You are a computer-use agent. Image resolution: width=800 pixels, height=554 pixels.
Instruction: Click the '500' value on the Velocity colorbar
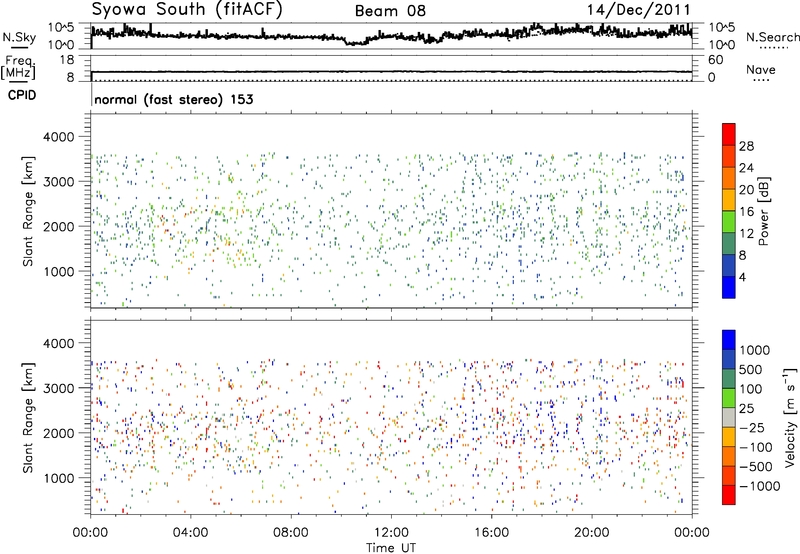751,370
